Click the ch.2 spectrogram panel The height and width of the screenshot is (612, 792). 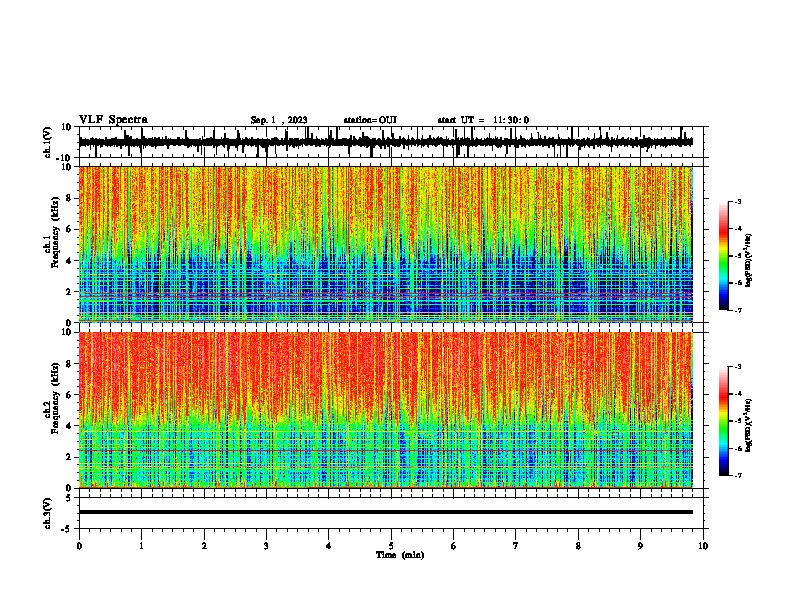coord(385,410)
